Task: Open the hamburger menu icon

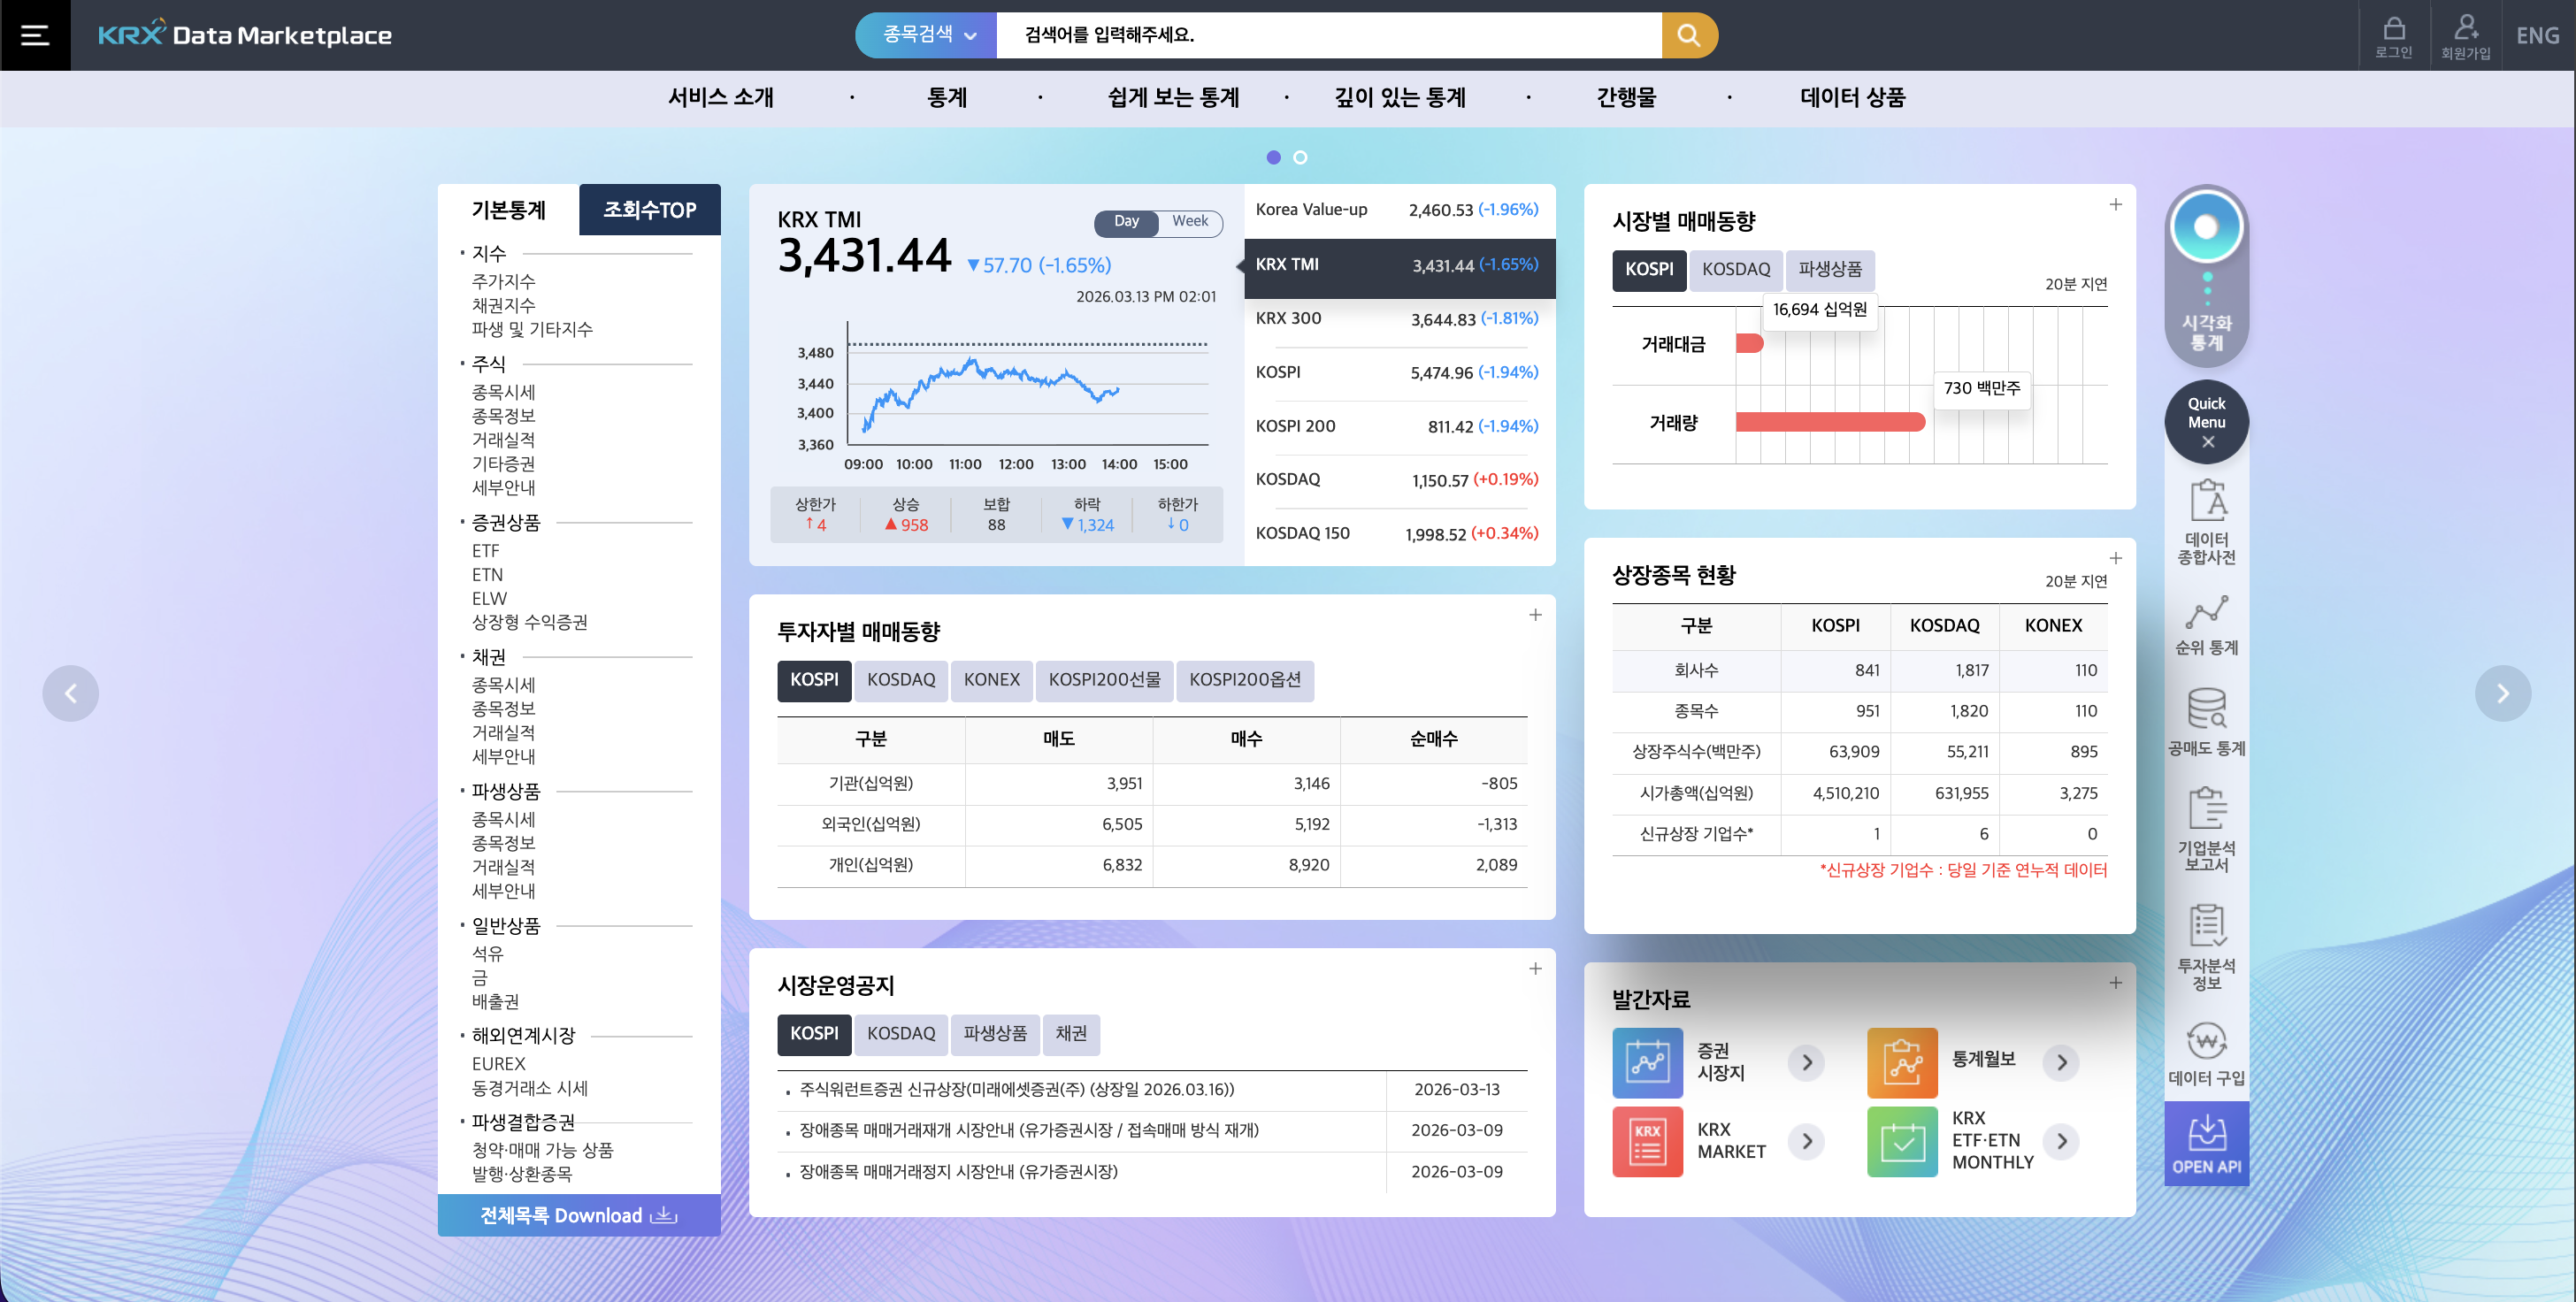Action: 35,35
